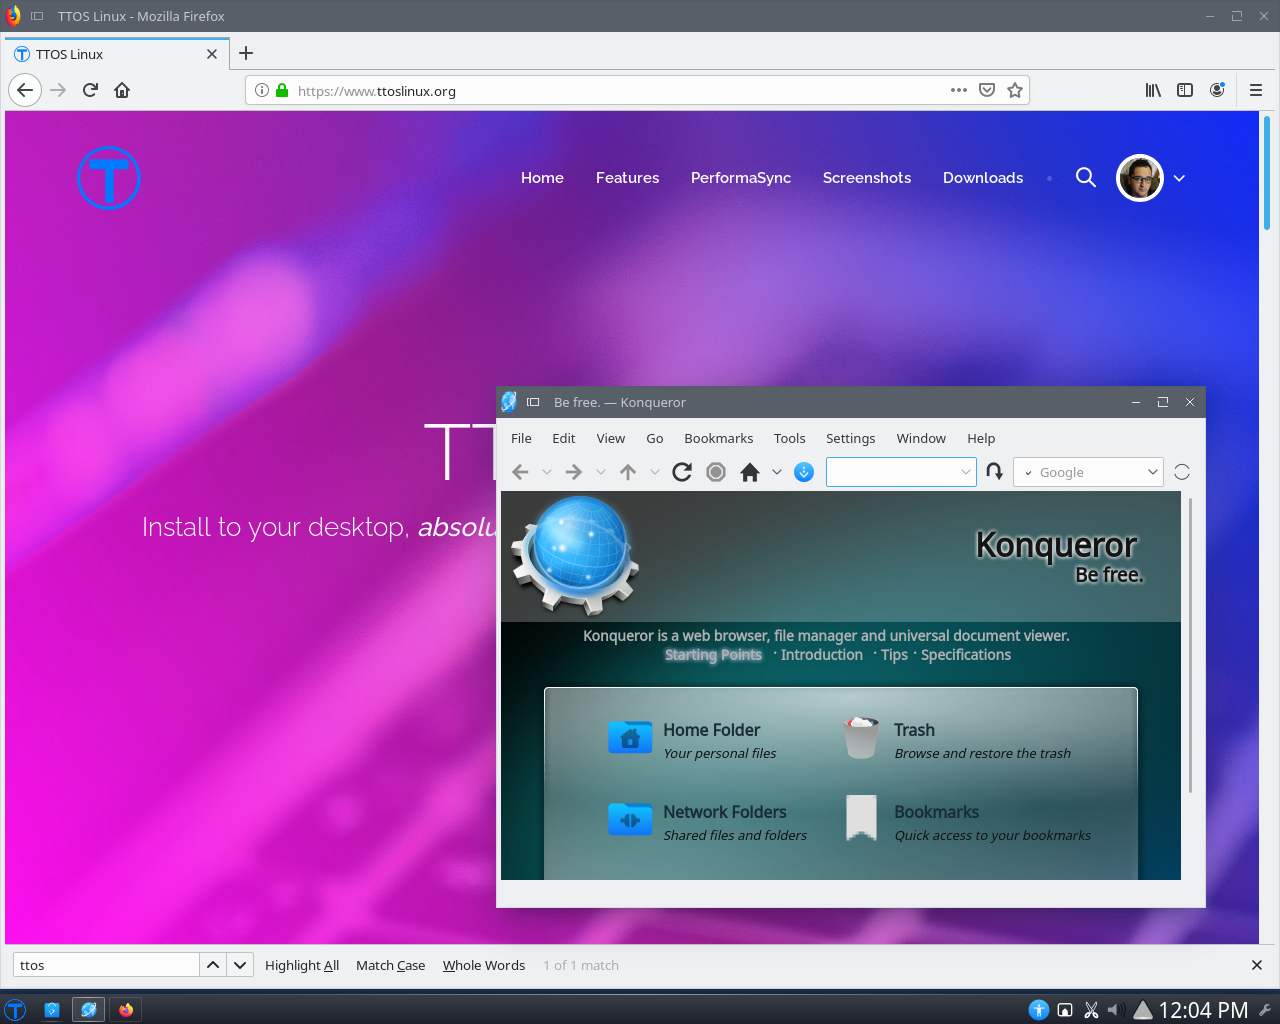Click Specifications link in Konqueror
Viewport: 1280px width, 1024px height.
(966, 654)
